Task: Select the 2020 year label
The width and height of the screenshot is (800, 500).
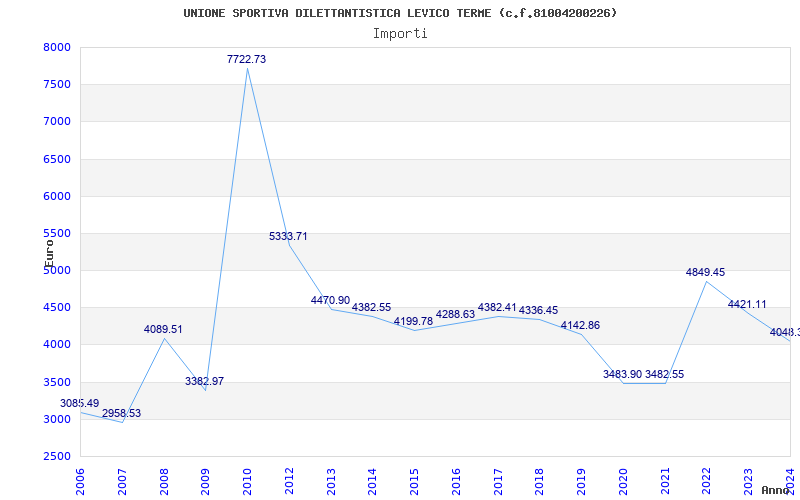Action: click(x=623, y=482)
